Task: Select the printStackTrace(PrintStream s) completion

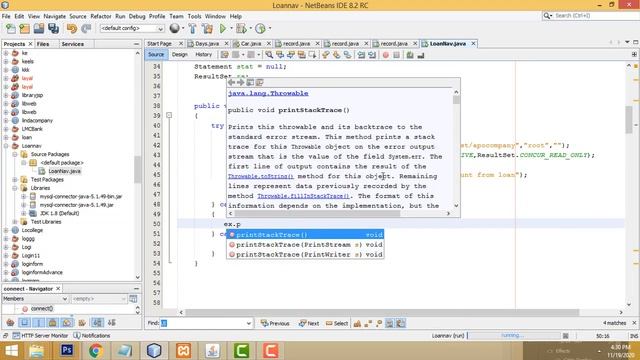Action: click(x=305, y=244)
